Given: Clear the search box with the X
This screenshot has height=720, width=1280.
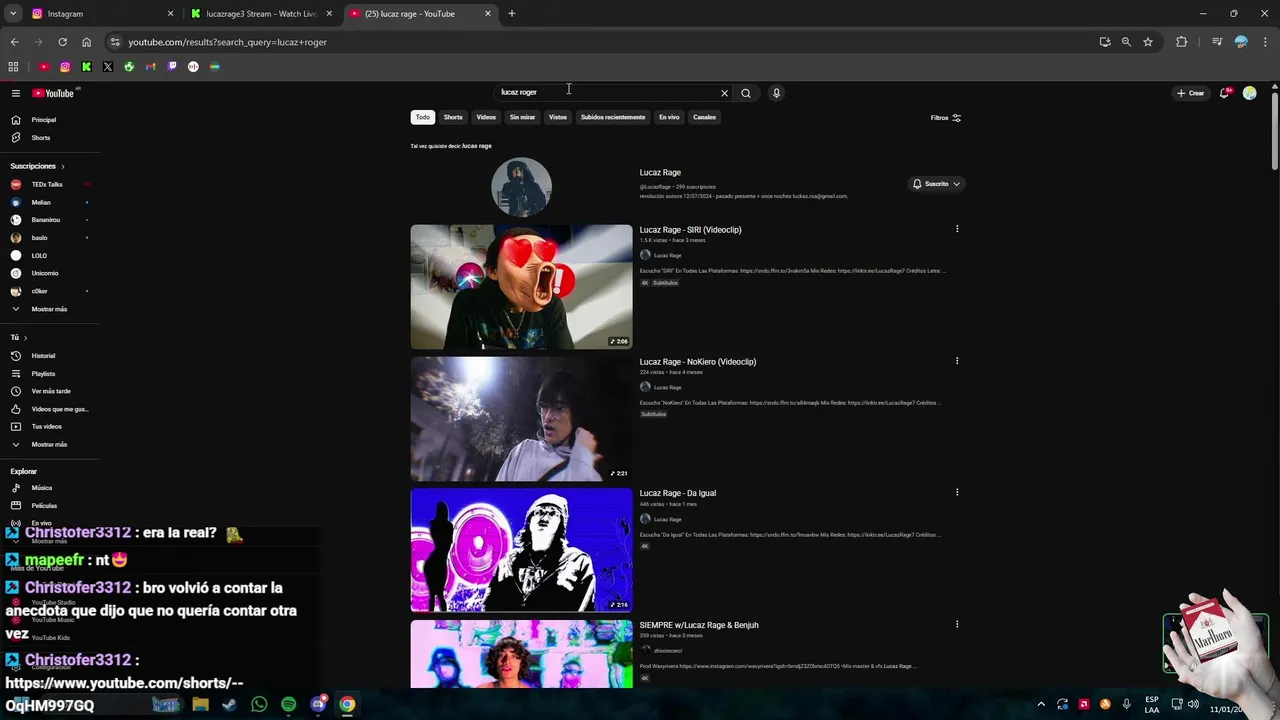Looking at the screenshot, I should 725,93.
